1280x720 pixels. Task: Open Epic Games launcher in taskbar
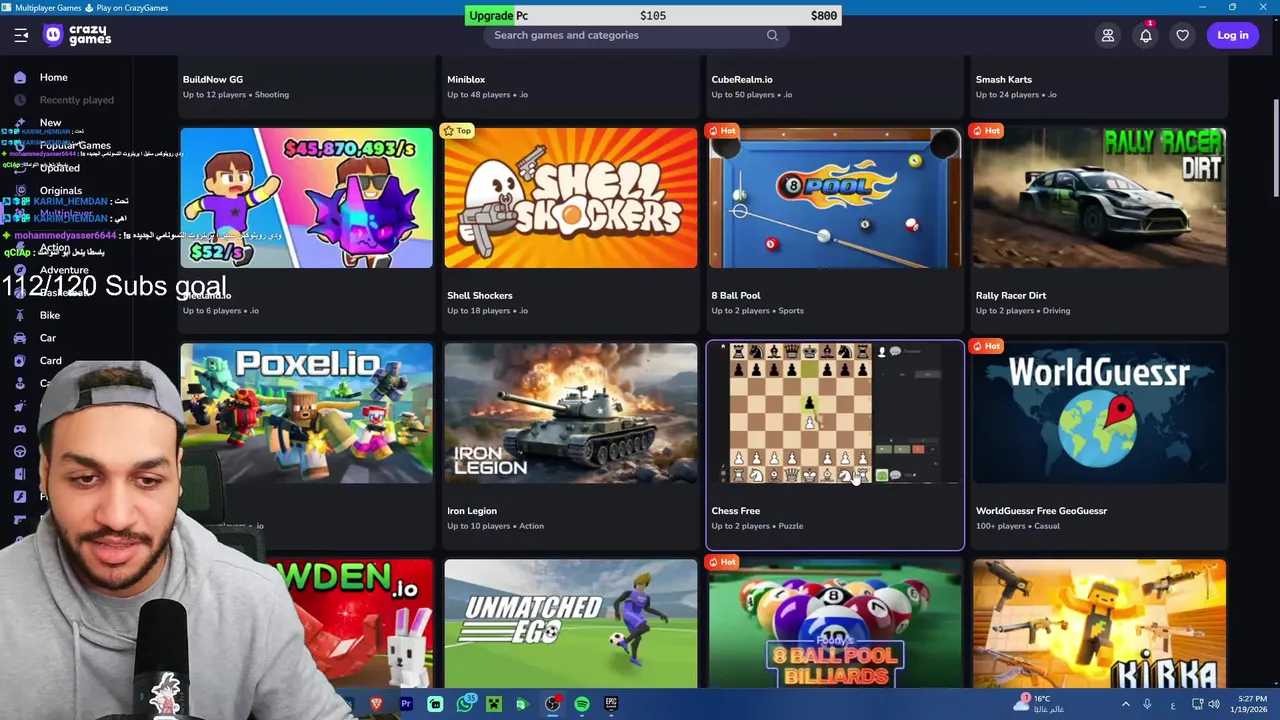tap(611, 704)
